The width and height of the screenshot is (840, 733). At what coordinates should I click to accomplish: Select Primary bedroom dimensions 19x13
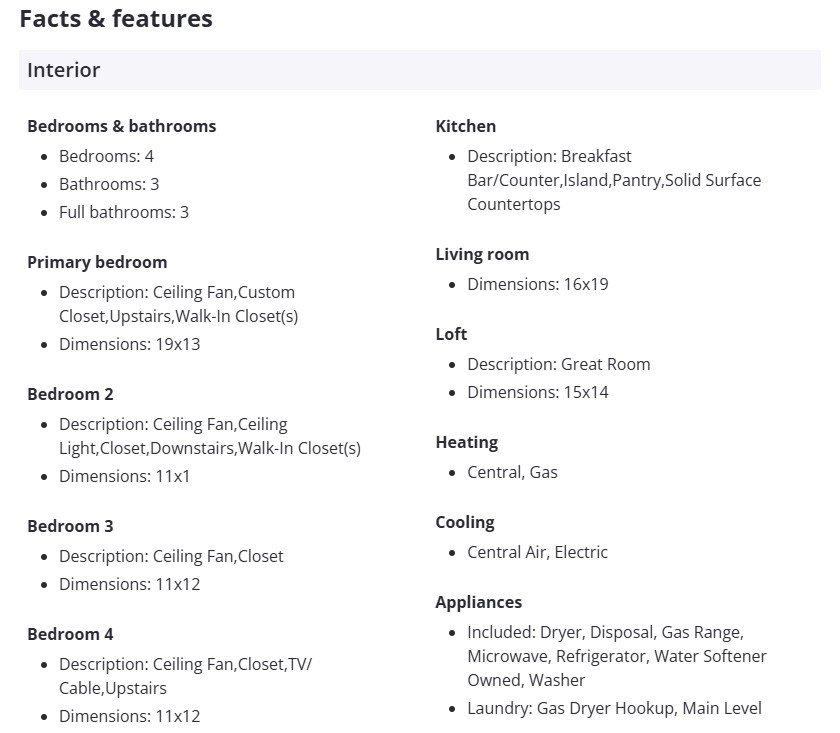click(x=129, y=344)
